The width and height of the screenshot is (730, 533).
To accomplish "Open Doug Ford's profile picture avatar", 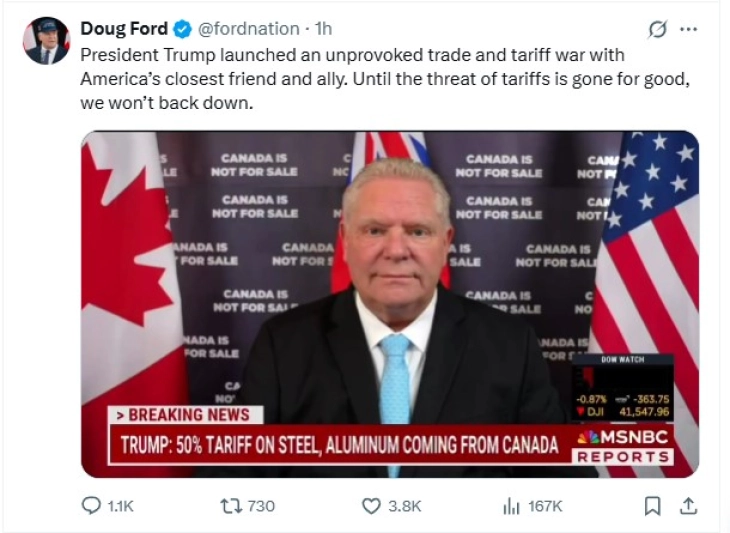I will 47,41.
